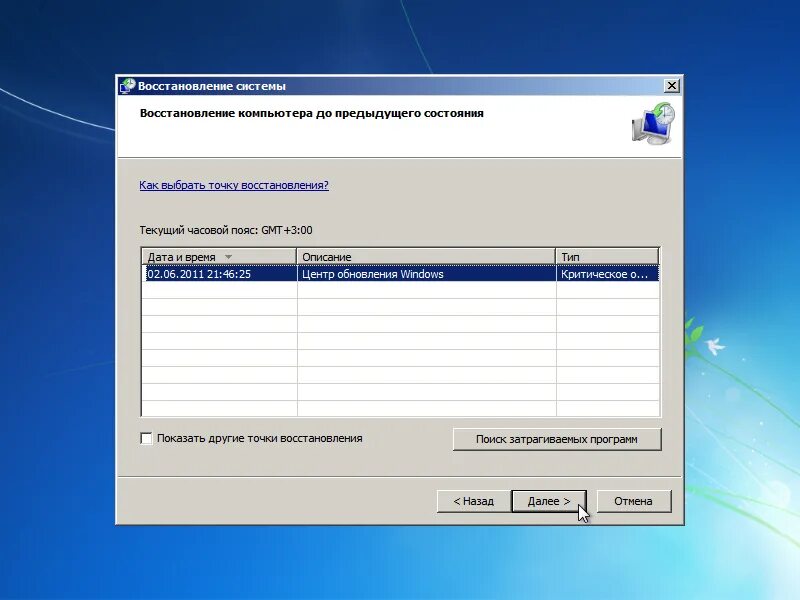Proceed with 'Далее >' button
Viewport: 800px width, 600px height.
pyautogui.click(x=548, y=502)
